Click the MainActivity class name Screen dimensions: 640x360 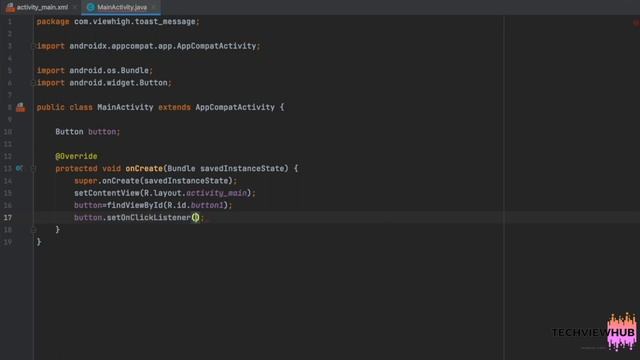pos(125,107)
